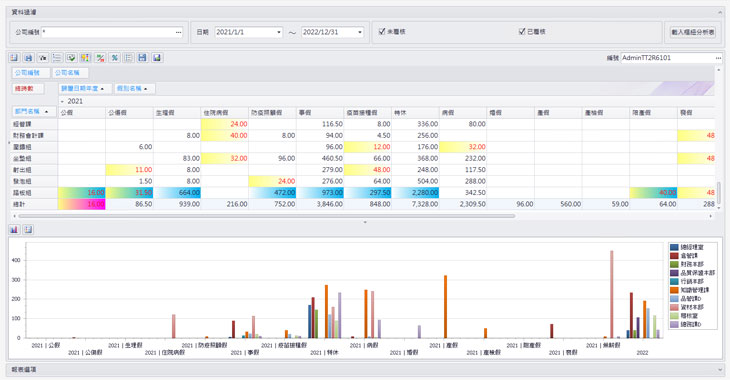The height and width of the screenshot is (380, 730).
Task: Click the collapse arrow on grid-chart splitter
Action: coord(365,222)
